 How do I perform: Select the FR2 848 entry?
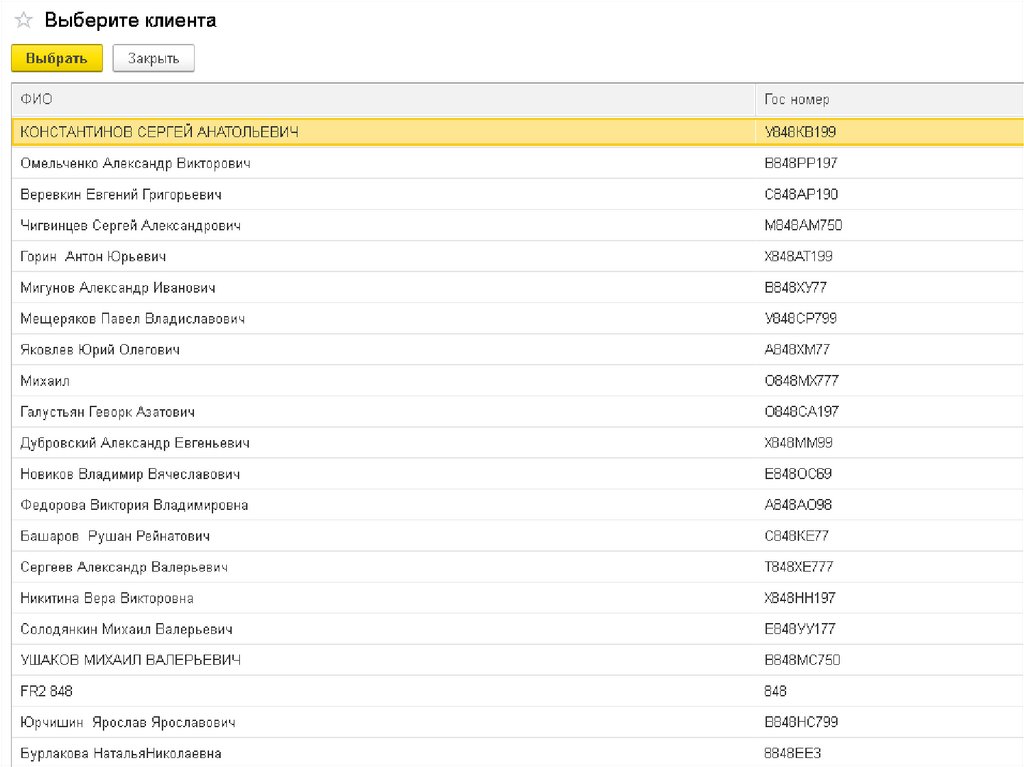(x=46, y=691)
